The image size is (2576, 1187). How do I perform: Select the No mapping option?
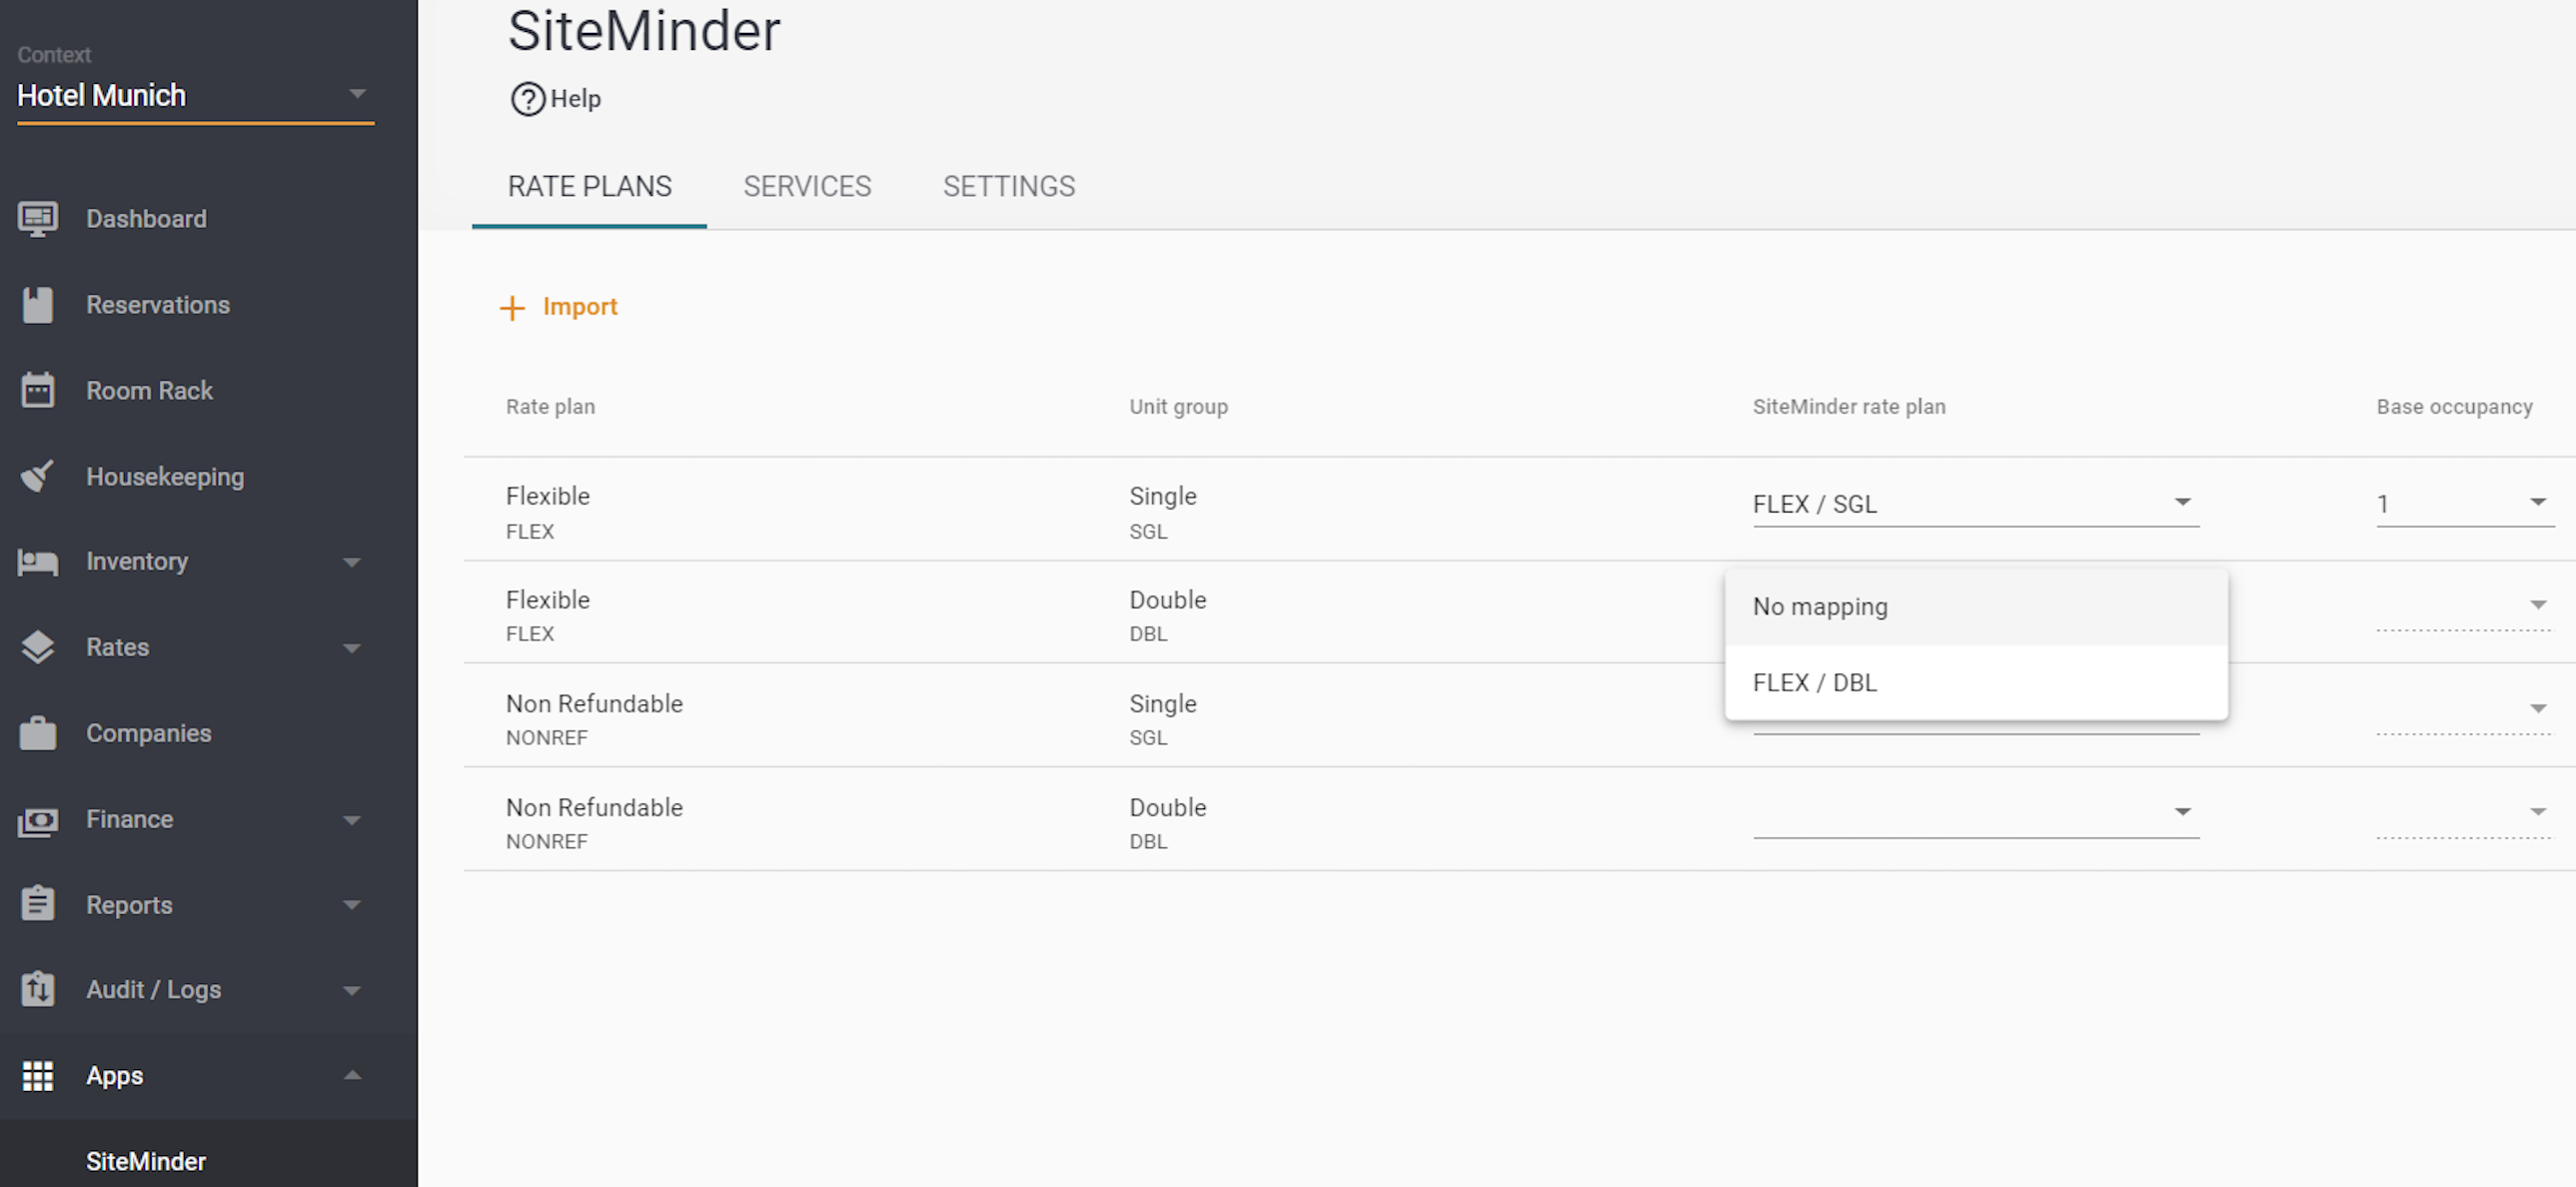(x=1976, y=607)
